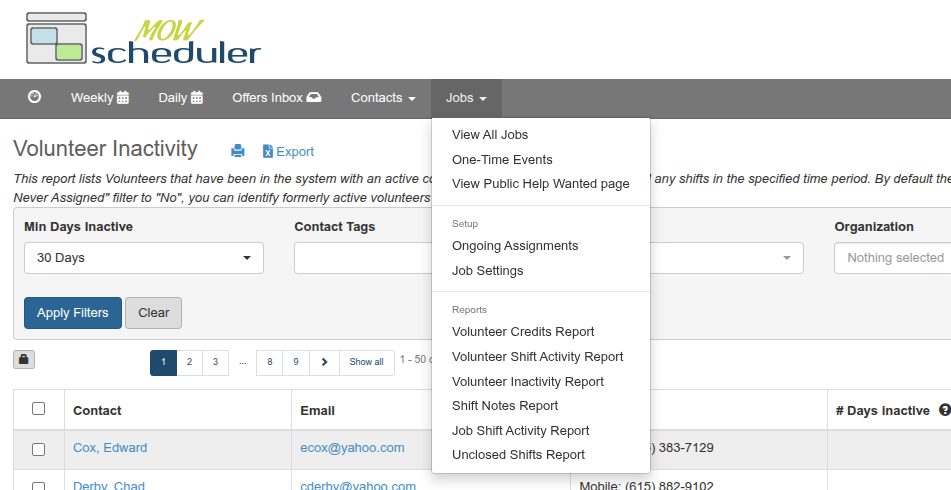
Task: Open View Public Help Wanted page
Action: 540,184
